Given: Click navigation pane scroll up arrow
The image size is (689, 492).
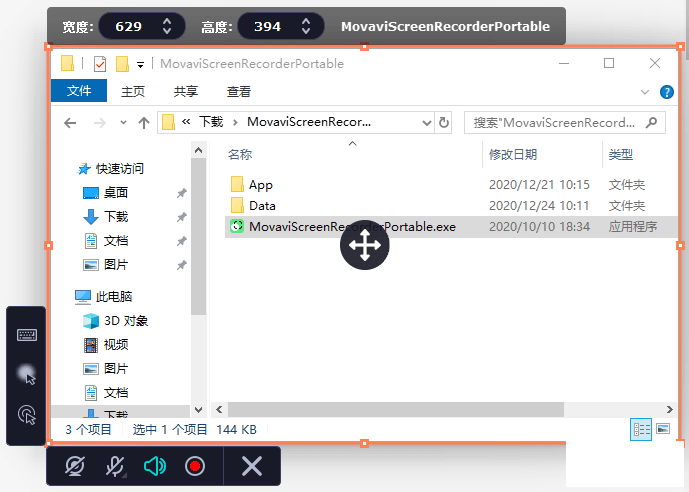Looking at the screenshot, I should pos(199,150).
